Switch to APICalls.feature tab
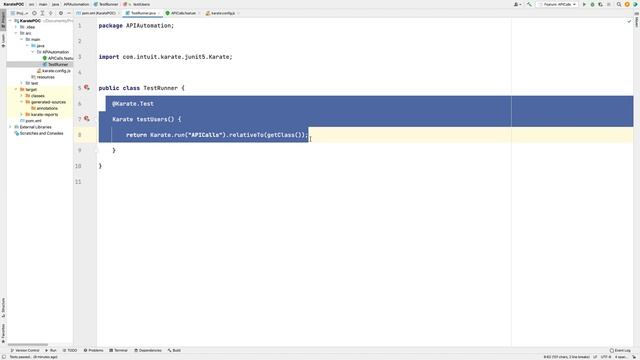The height and width of the screenshot is (360, 640). click(182, 13)
